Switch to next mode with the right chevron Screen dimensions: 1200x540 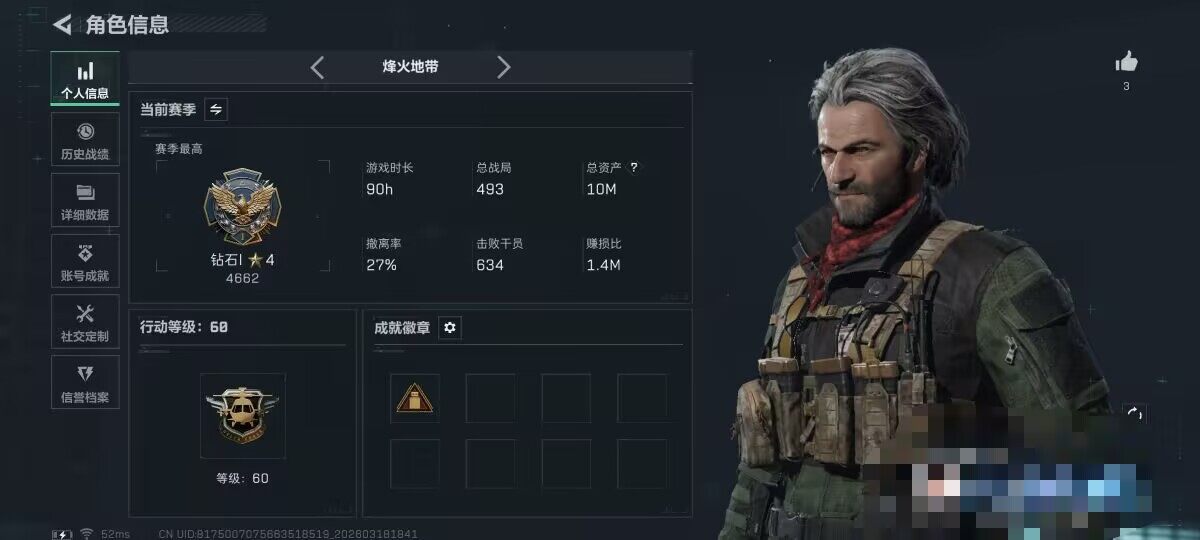[503, 67]
